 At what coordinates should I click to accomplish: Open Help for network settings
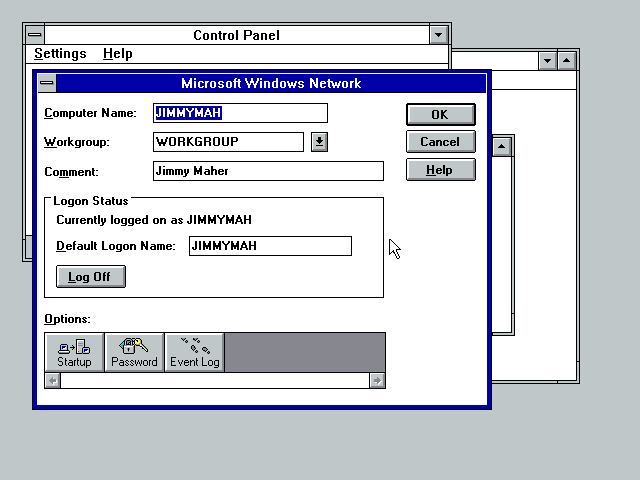pyautogui.click(x=441, y=169)
